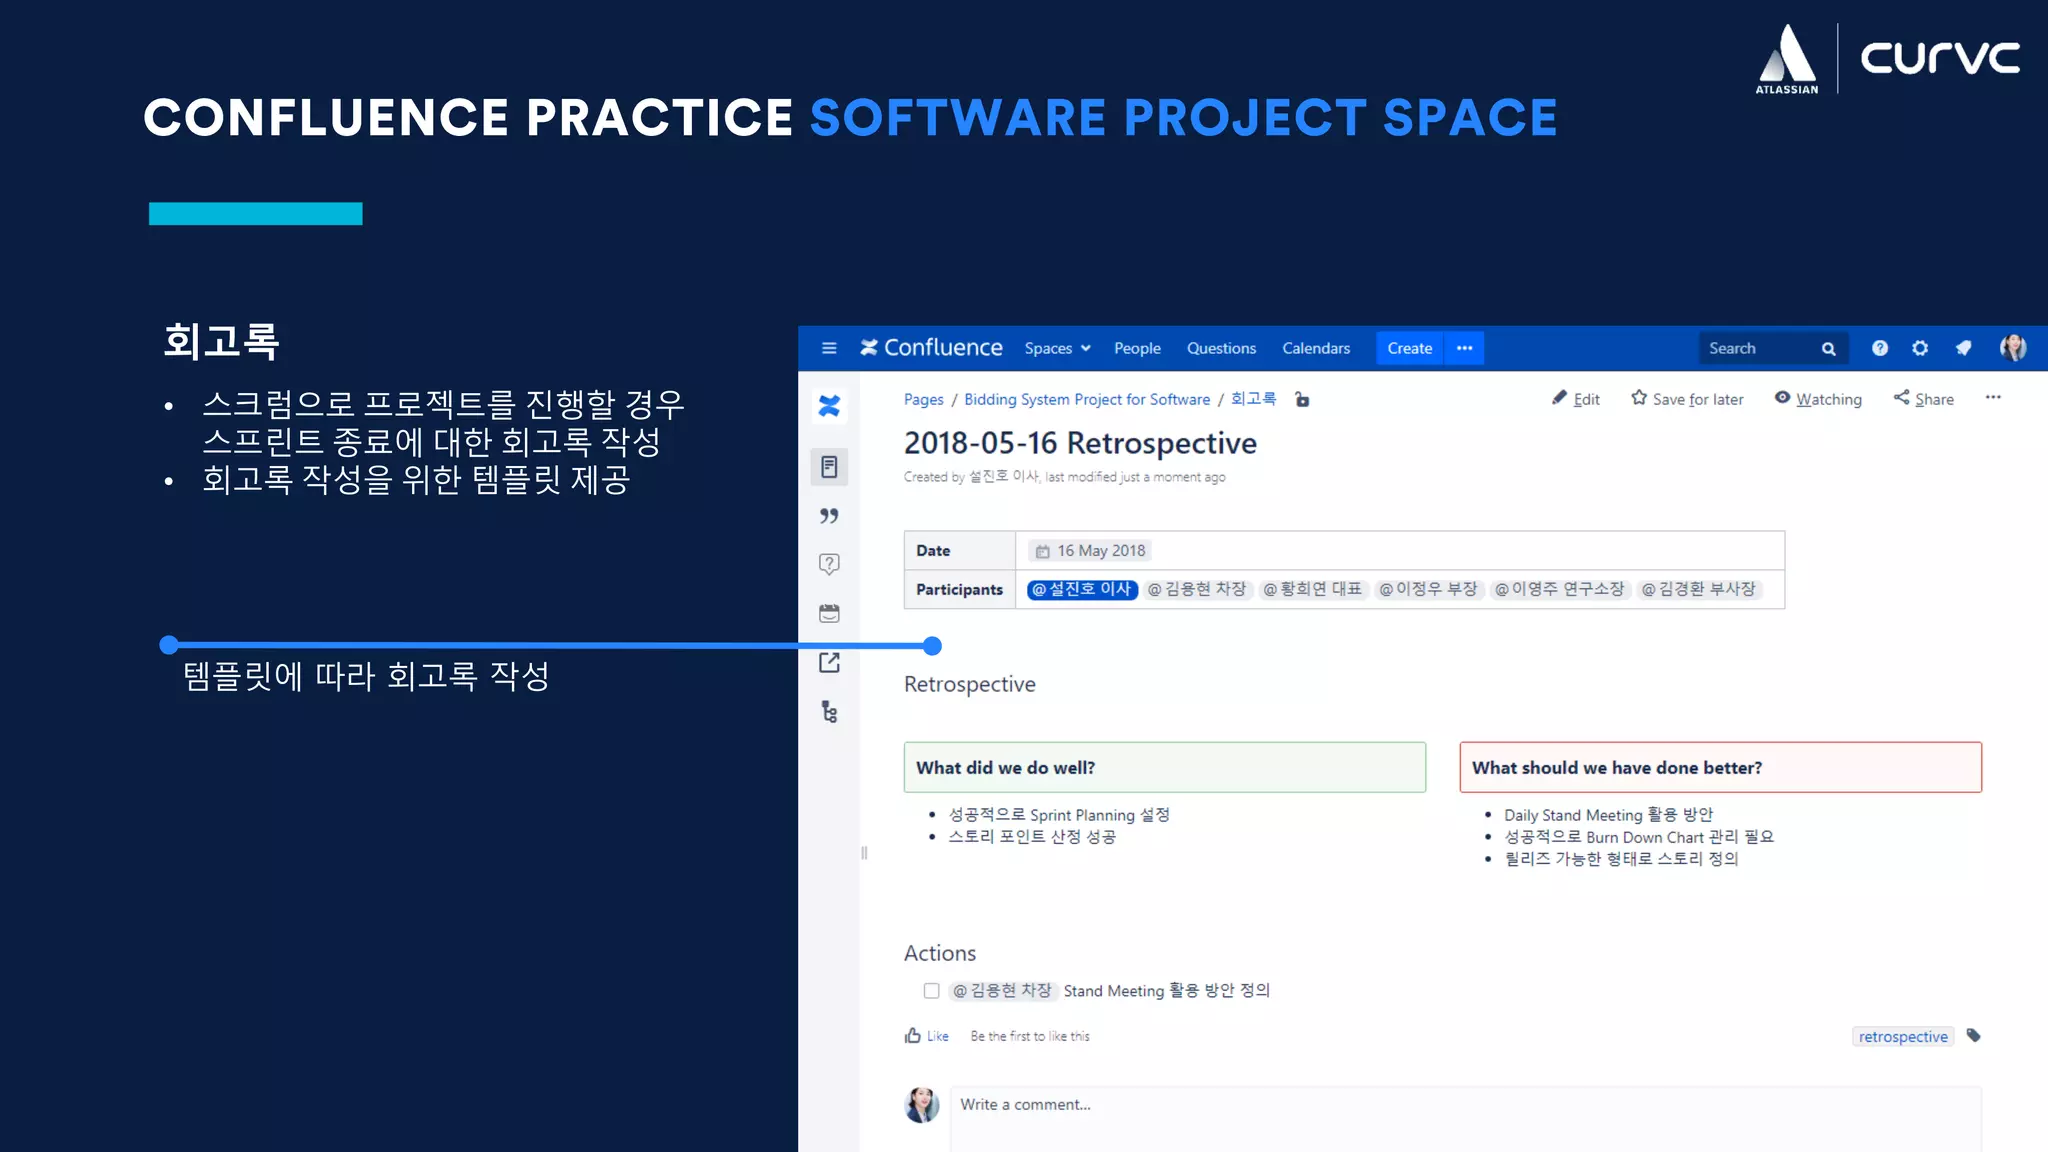Viewport: 2048px width, 1152px height.
Task: Open the Calendars menu item
Action: [1316, 348]
